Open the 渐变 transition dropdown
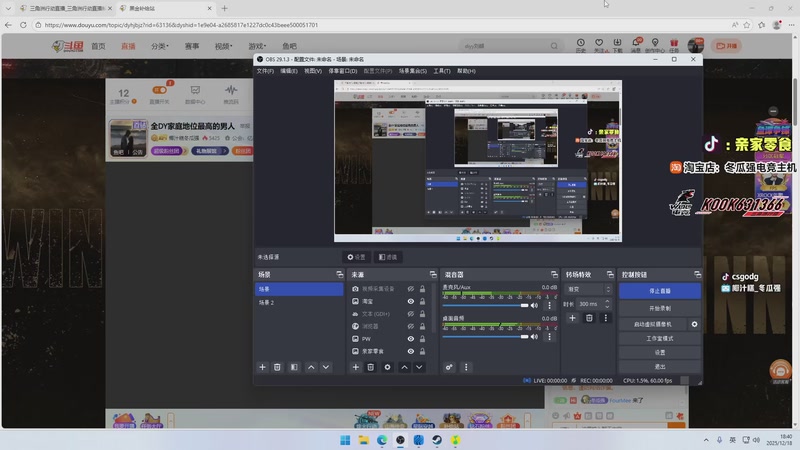Viewport: 800px width, 450px height. coord(588,289)
